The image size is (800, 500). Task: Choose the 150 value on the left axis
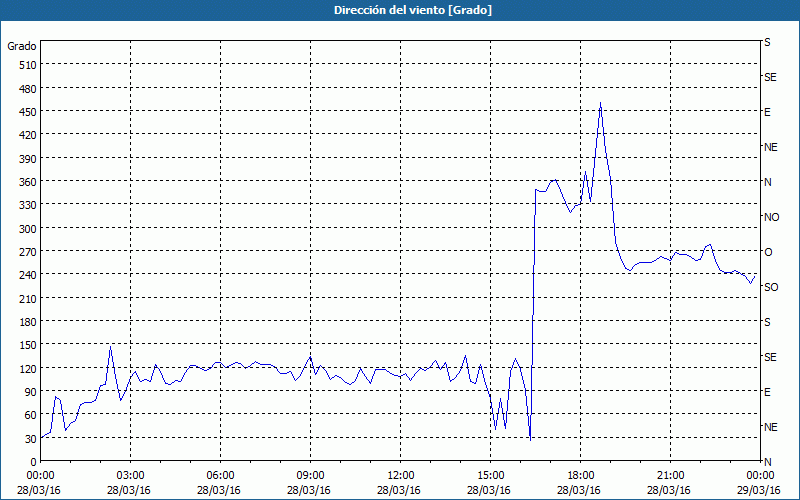[x=29, y=345]
